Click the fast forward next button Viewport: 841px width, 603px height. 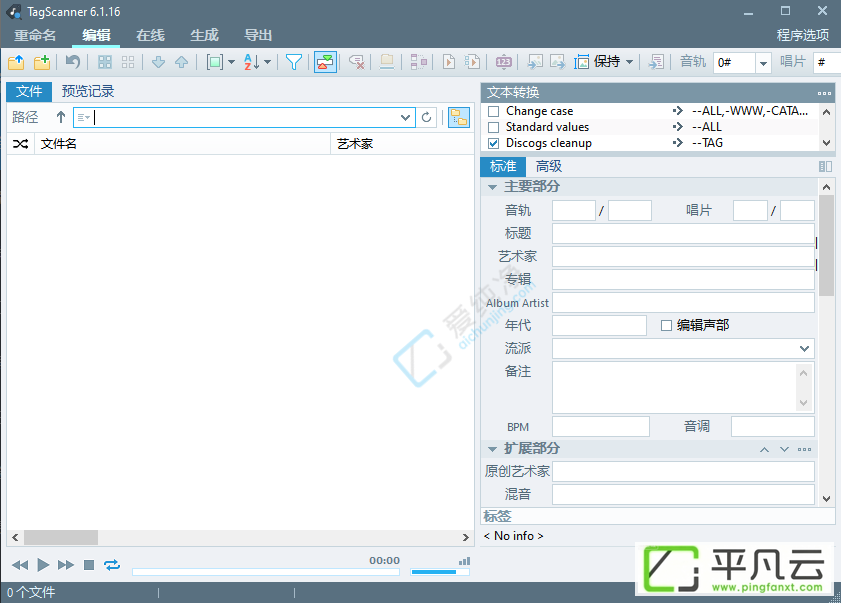66,565
